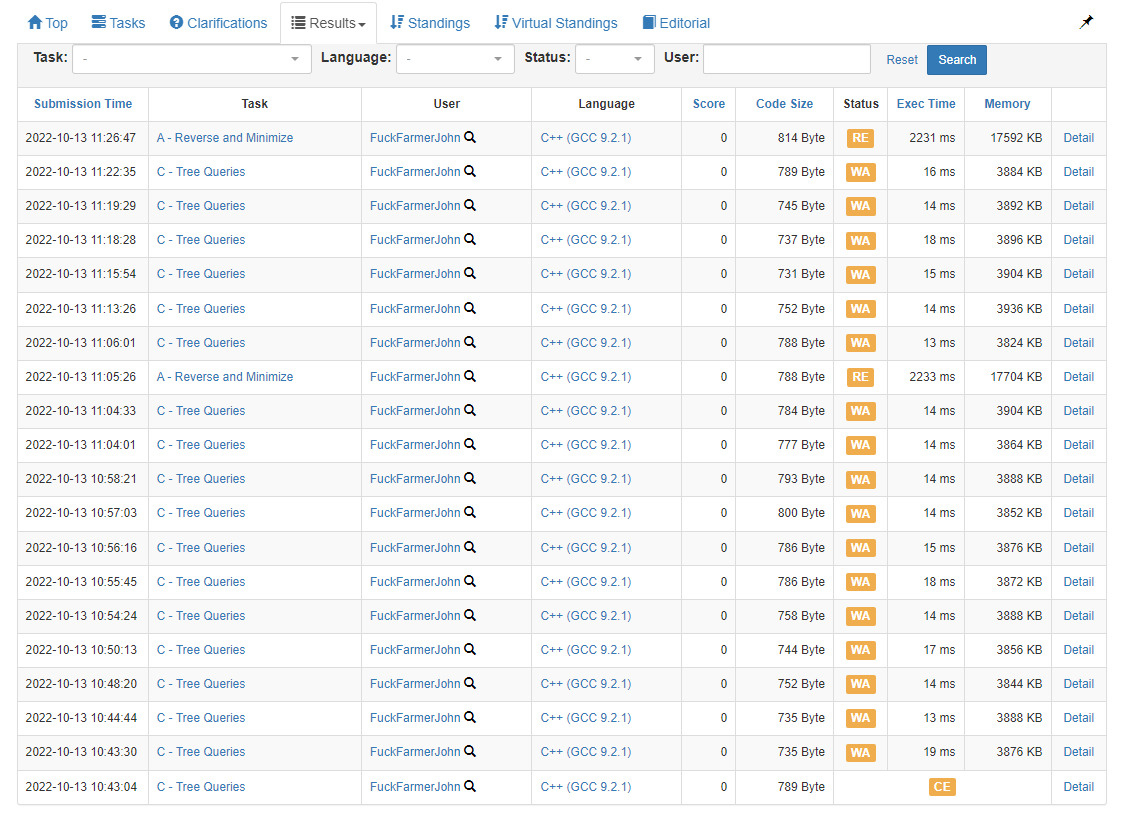The image size is (1138, 818).
Task: Click the RE status badge at 11:26:47
Action: (x=860, y=138)
